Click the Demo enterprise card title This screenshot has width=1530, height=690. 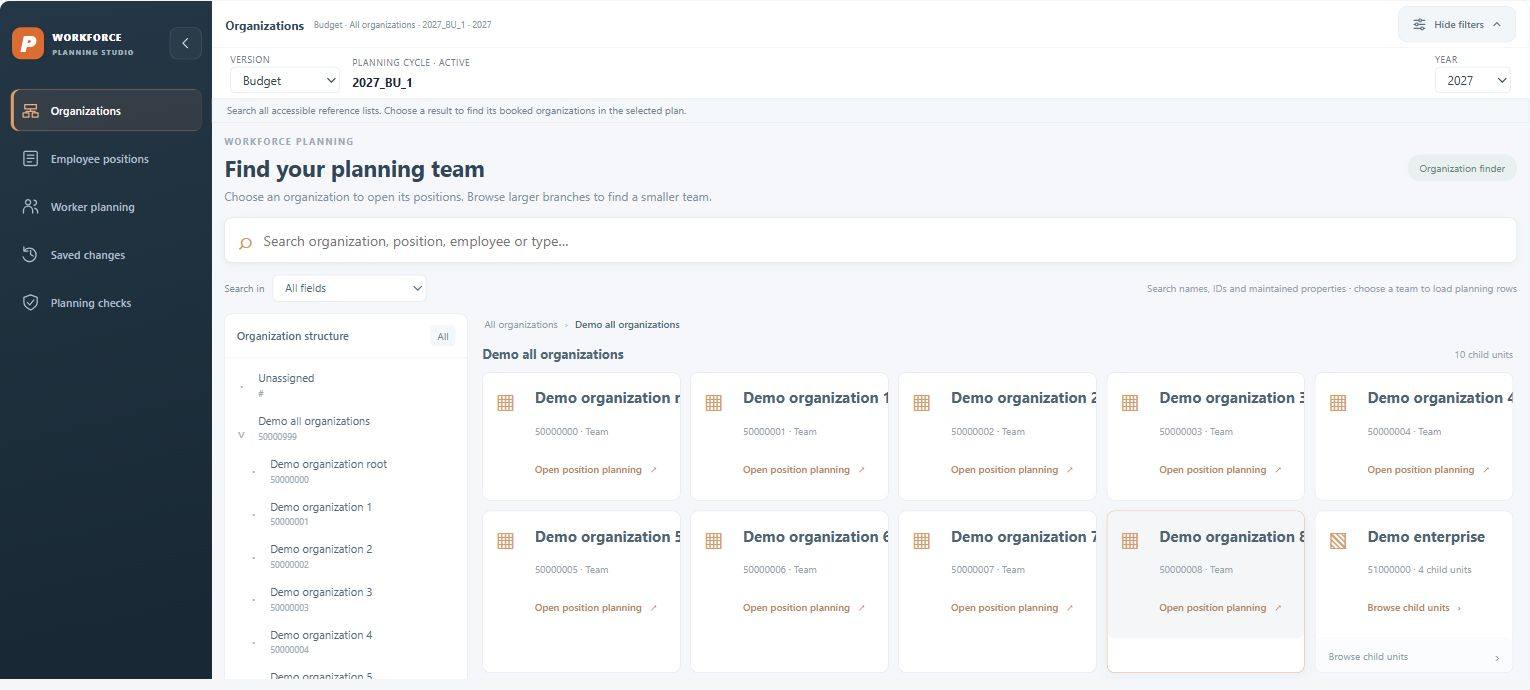(1426, 537)
